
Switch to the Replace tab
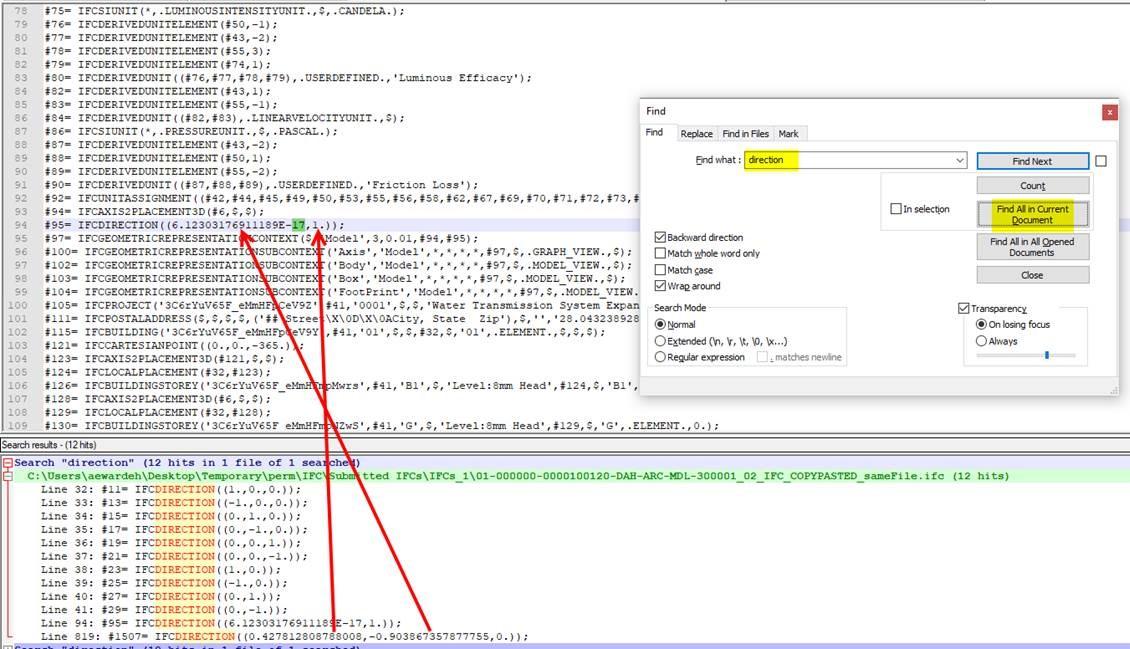696,134
